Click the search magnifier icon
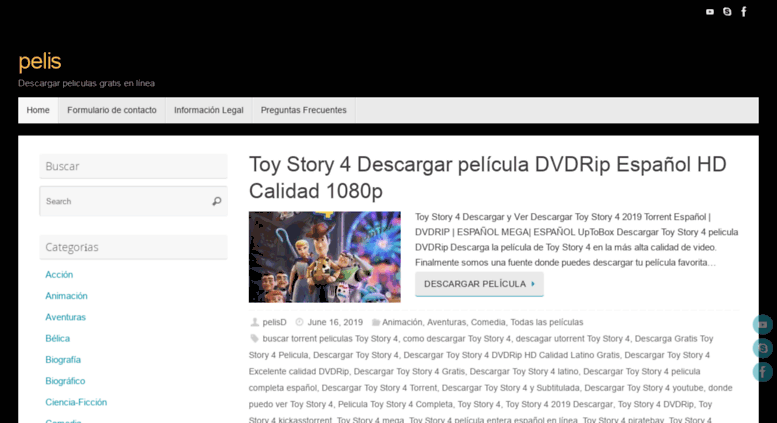This screenshot has height=423, width=777. click(x=217, y=201)
